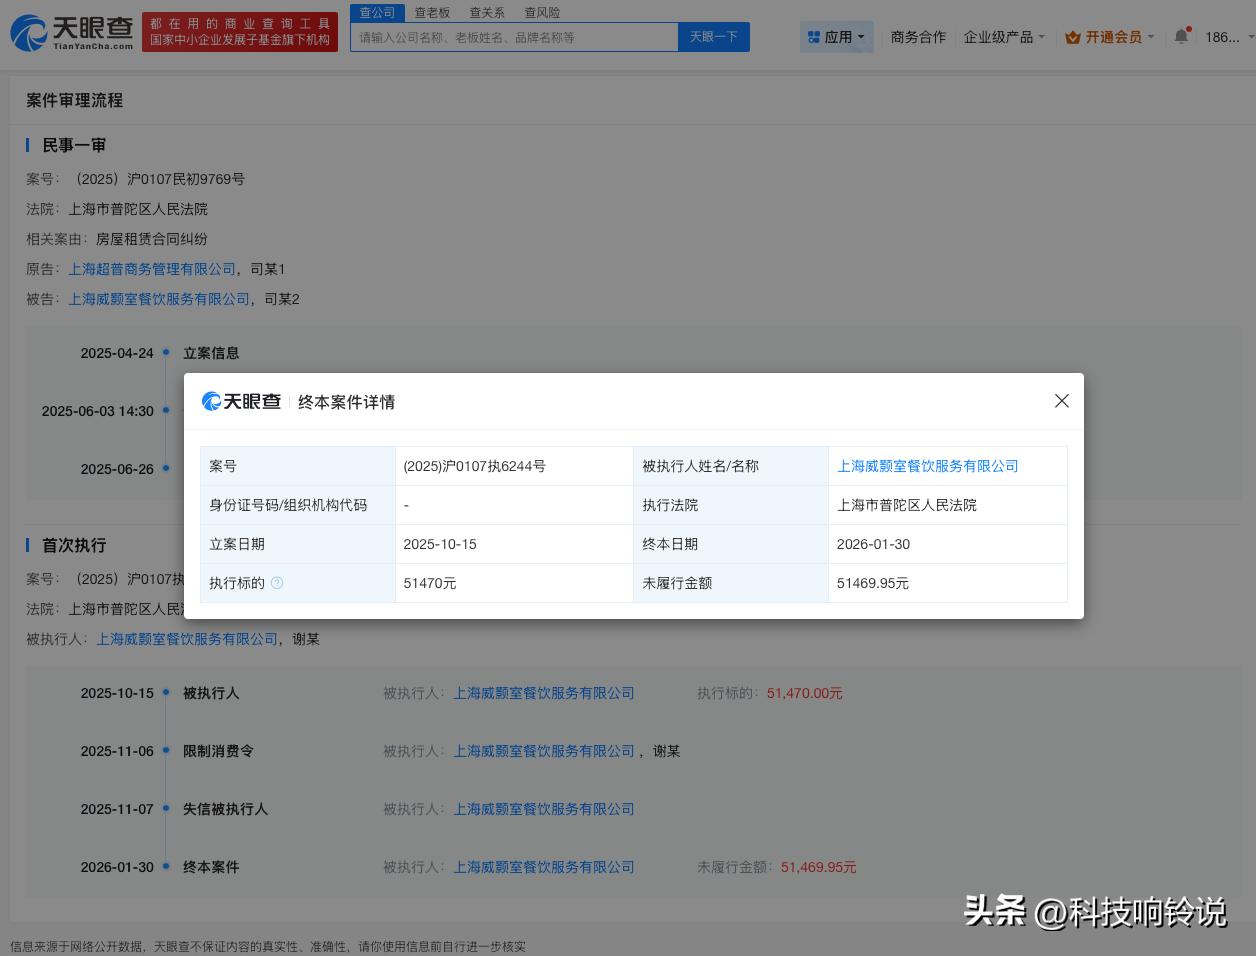Expand the 企业级产品 dropdown
The width and height of the screenshot is (1256, 956).
[1000, 36]
